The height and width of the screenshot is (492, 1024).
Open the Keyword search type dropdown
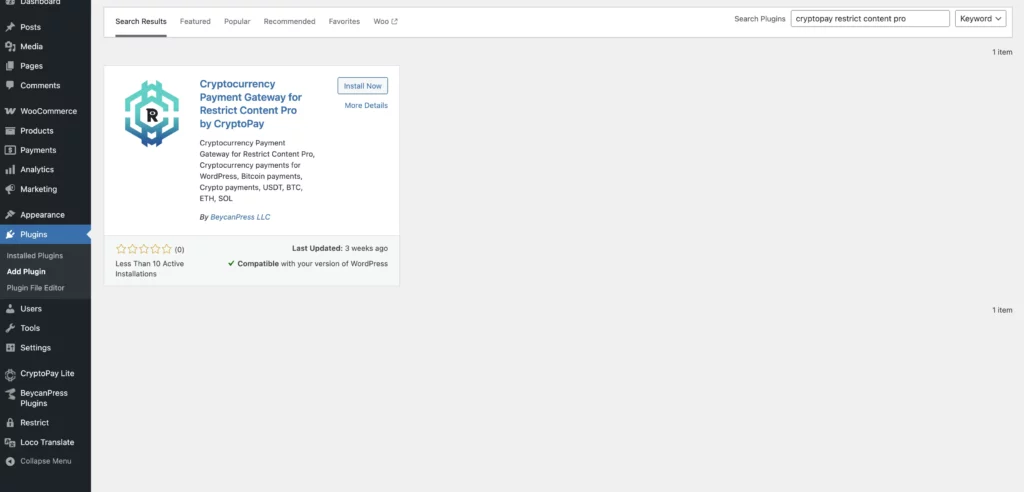tap(980, 19)
